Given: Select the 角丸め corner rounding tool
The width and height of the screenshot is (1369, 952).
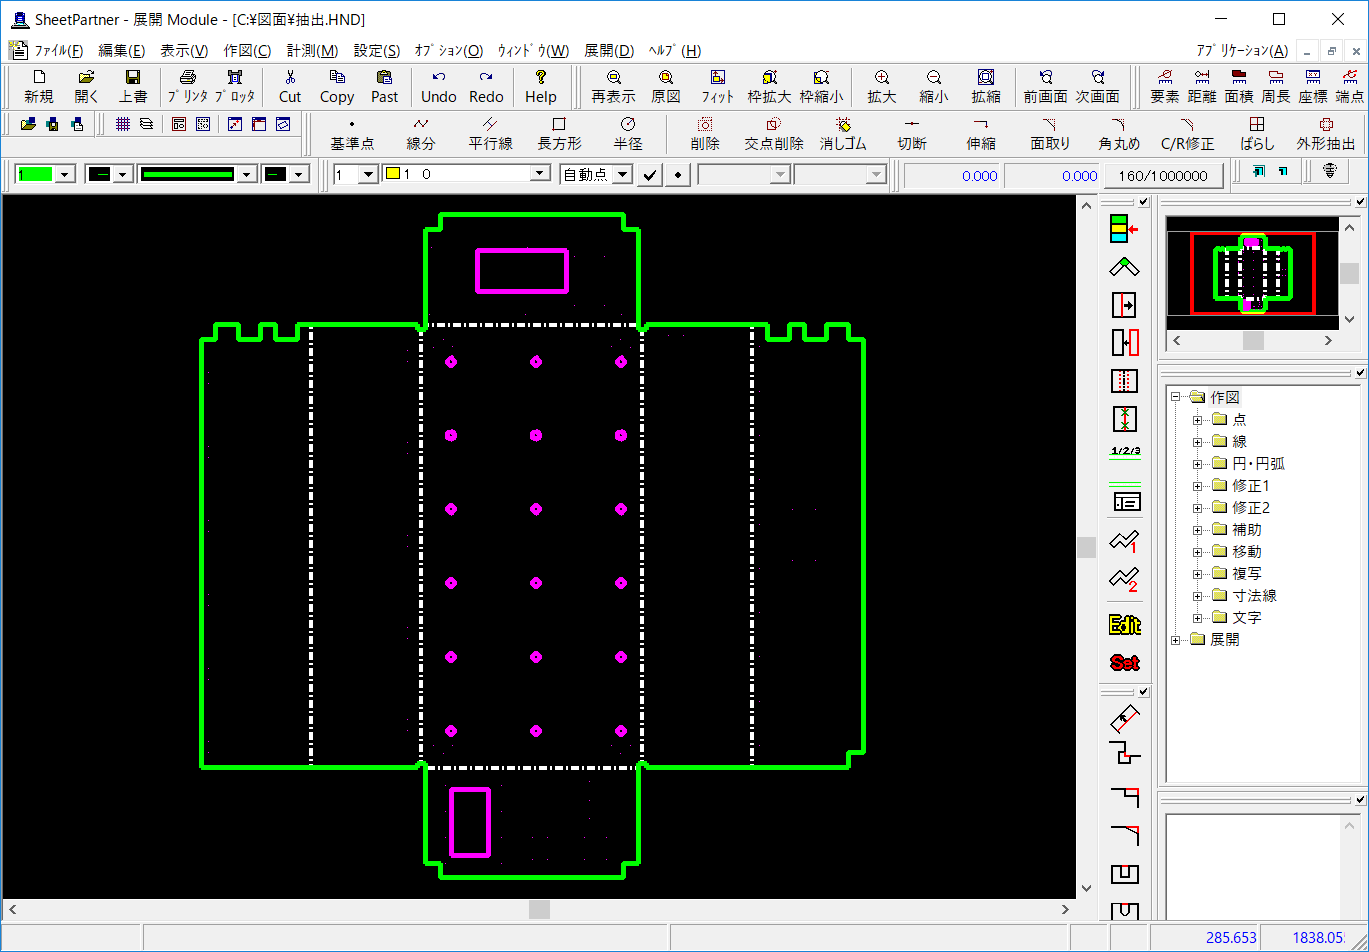Looking at the screenshot, I should click(x=1119, y=133).
